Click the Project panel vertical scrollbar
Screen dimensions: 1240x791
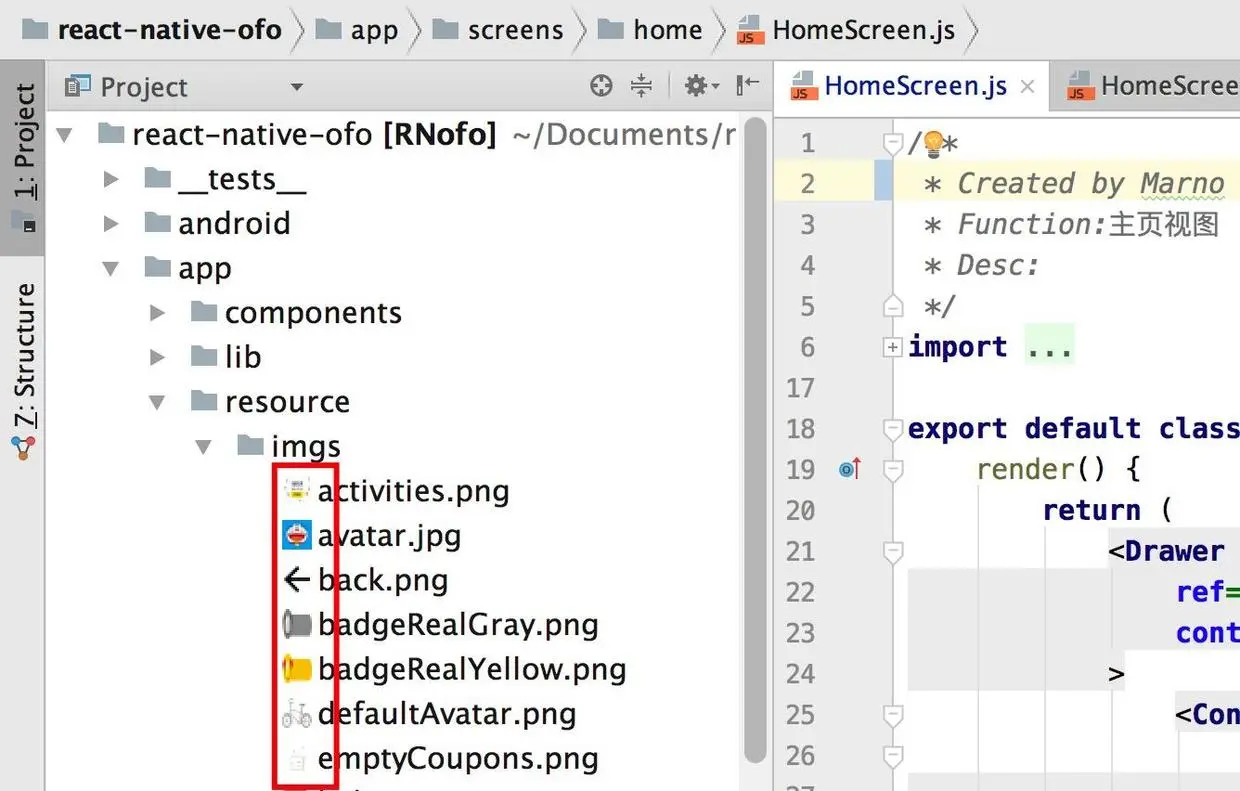click(756, 400)
